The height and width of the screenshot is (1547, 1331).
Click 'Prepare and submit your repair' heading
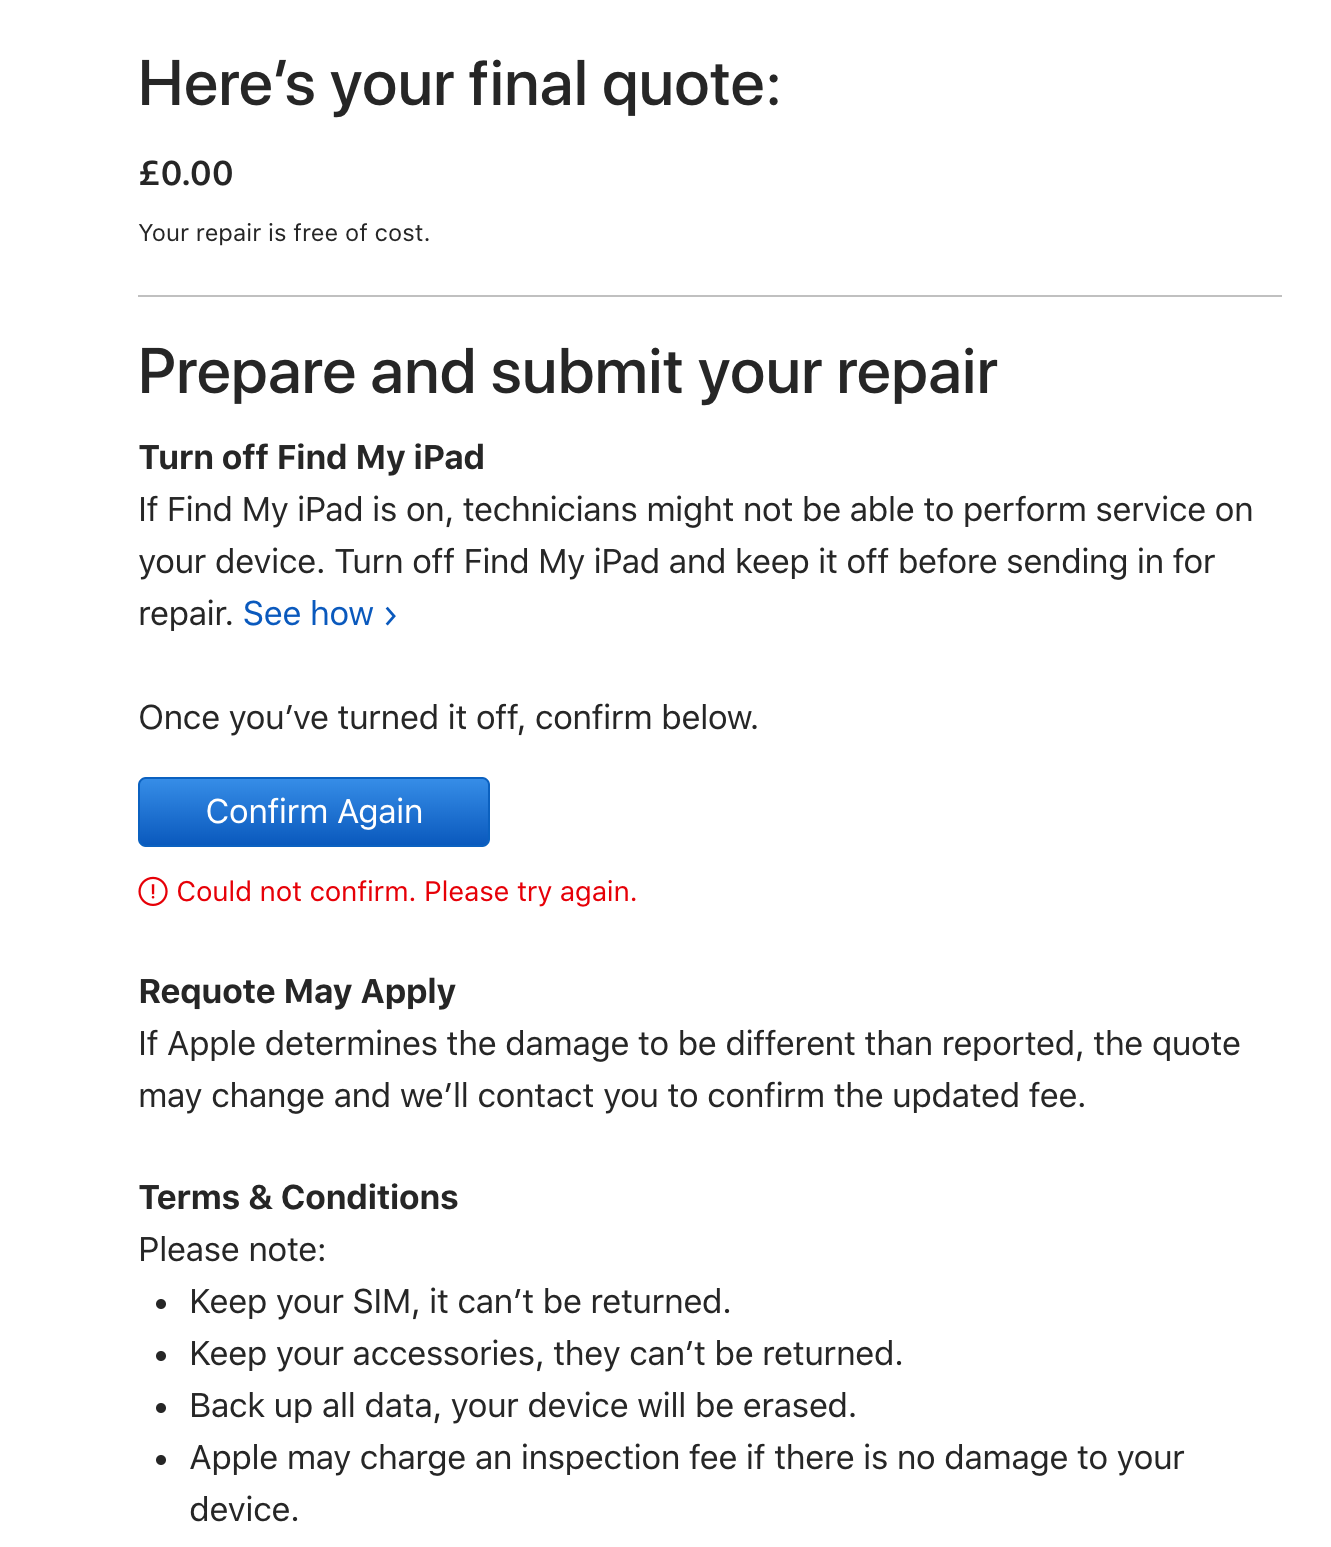click(567, 372)
